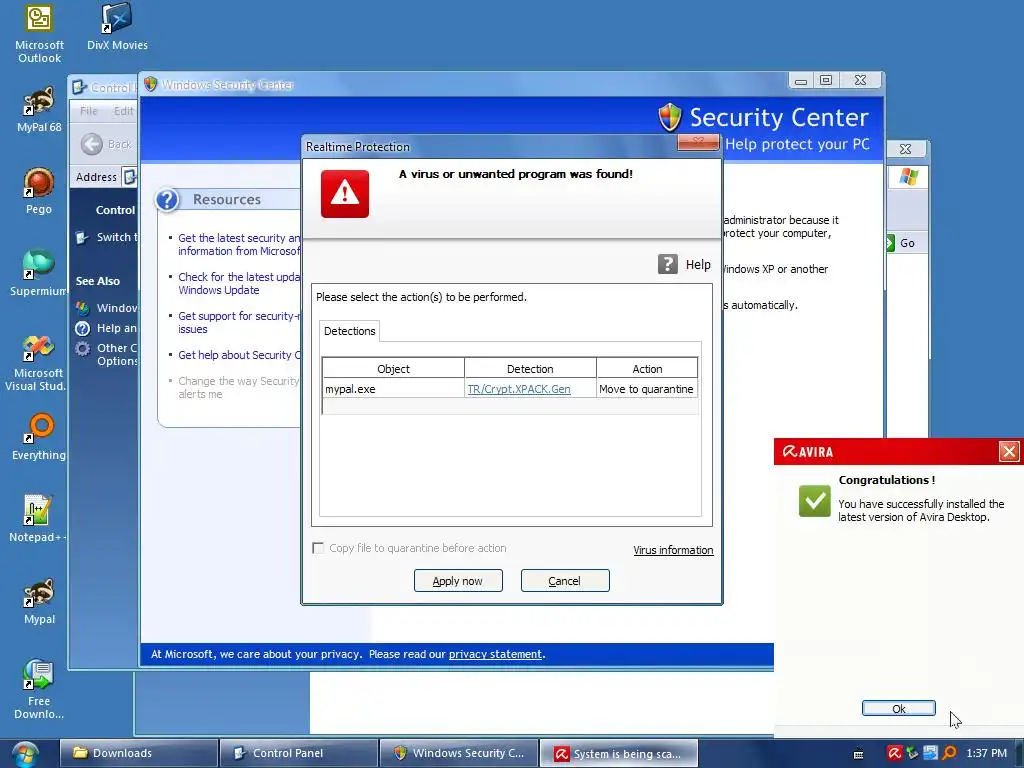Click the Windows flag logo in Control Panel
This screenshot has height=768, width=1024.
point(908,177)
